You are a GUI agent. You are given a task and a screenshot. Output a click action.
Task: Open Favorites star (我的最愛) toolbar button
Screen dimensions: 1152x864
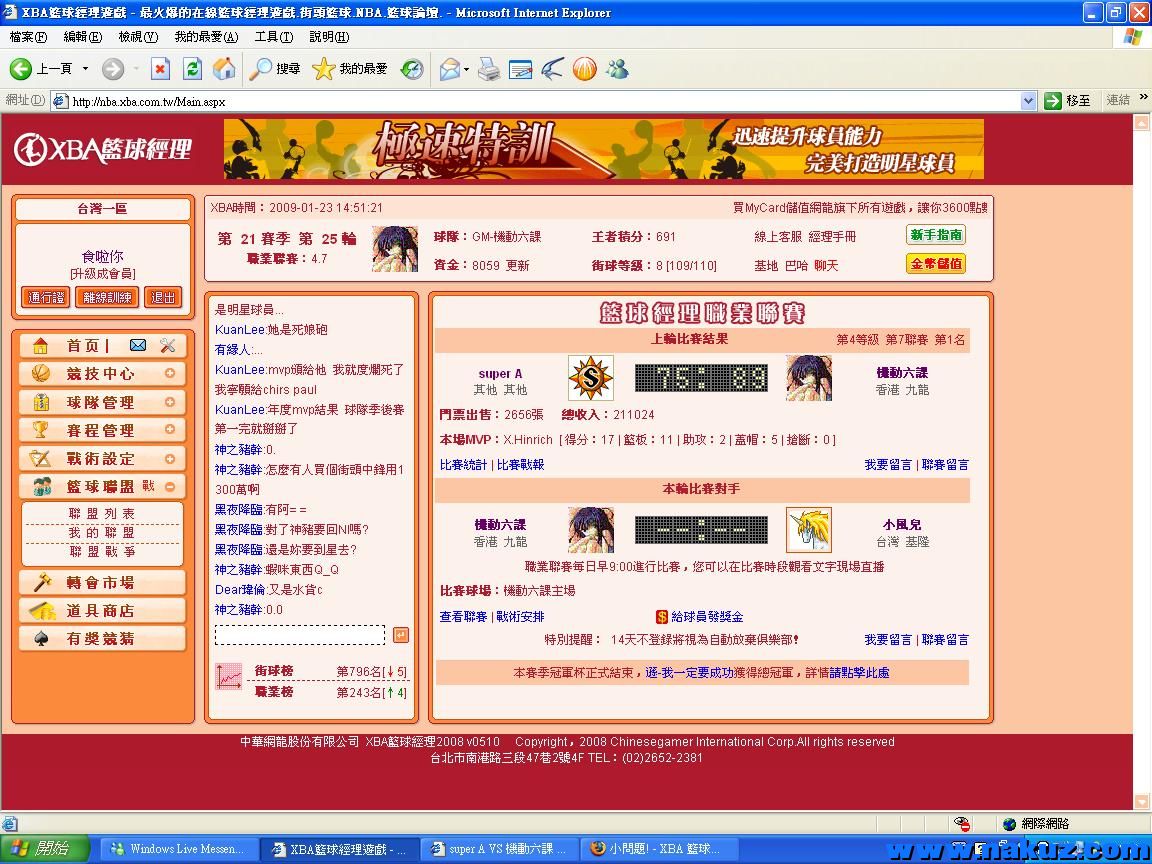[350, 69]
